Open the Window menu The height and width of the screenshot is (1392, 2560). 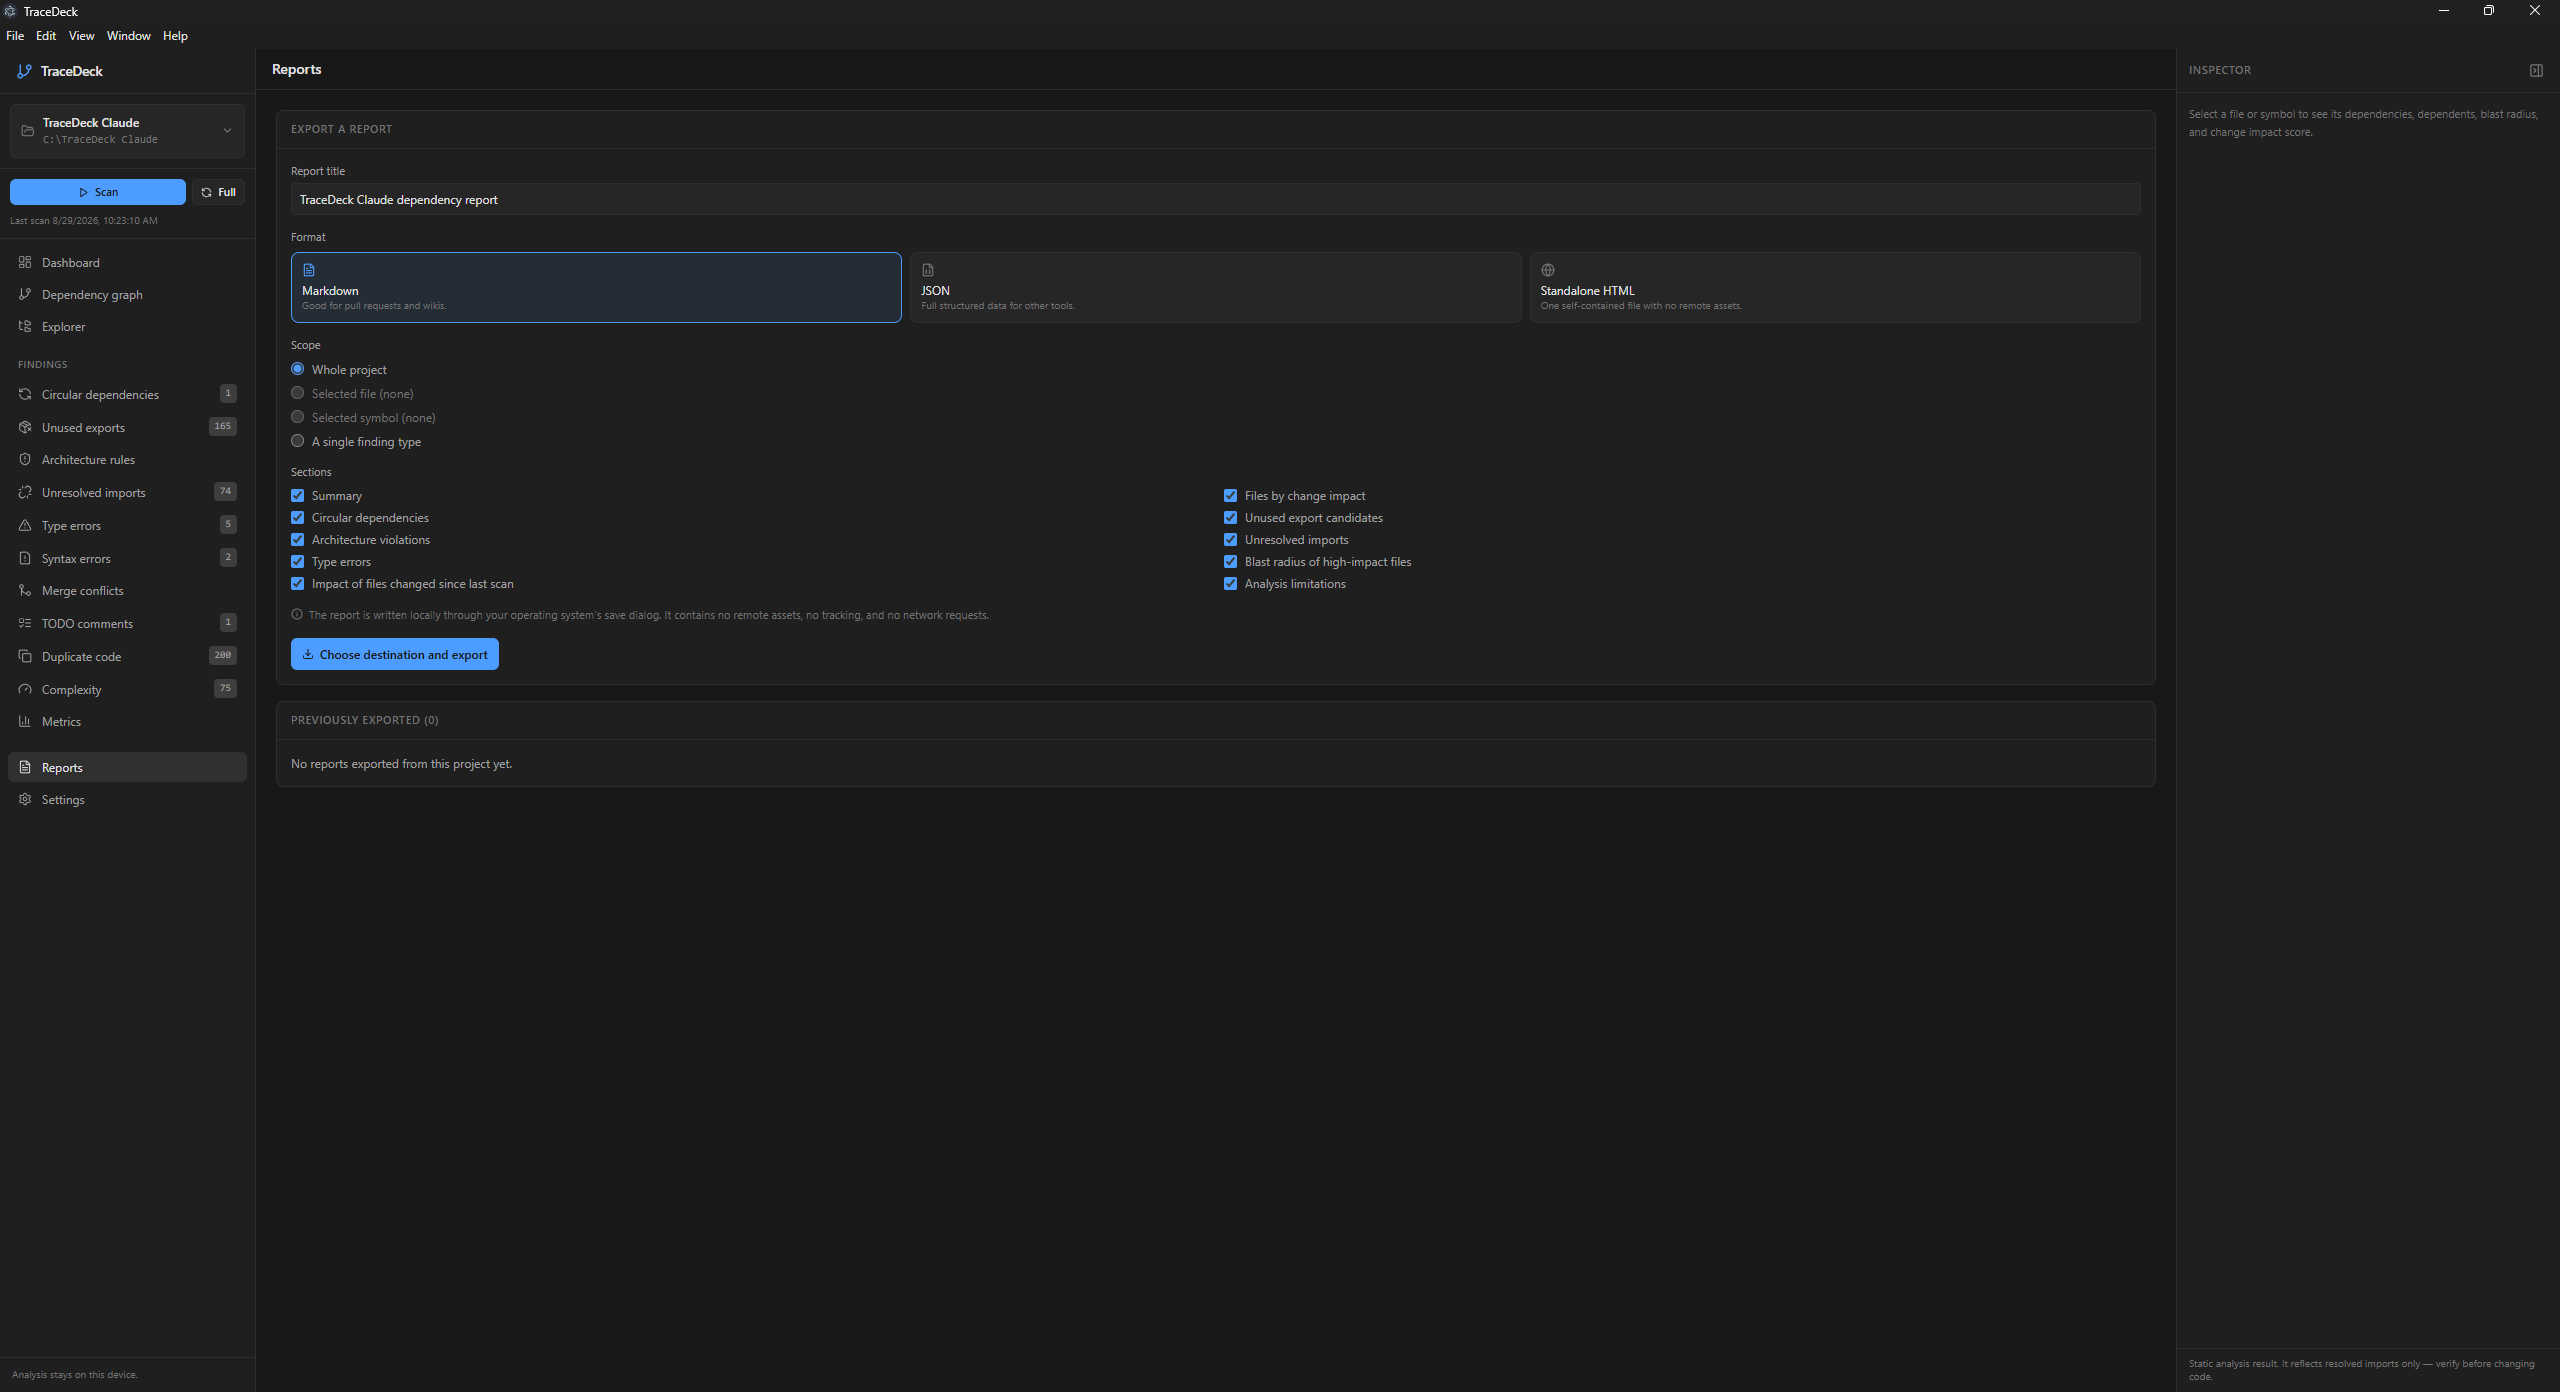point(128,36)
